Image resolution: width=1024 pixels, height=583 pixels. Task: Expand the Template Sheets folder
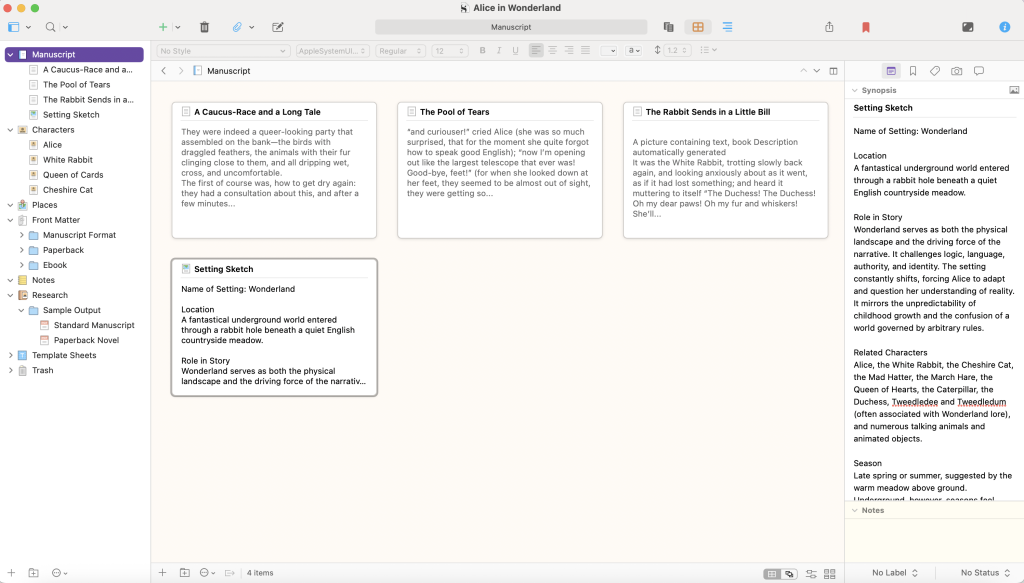(10, 355)
